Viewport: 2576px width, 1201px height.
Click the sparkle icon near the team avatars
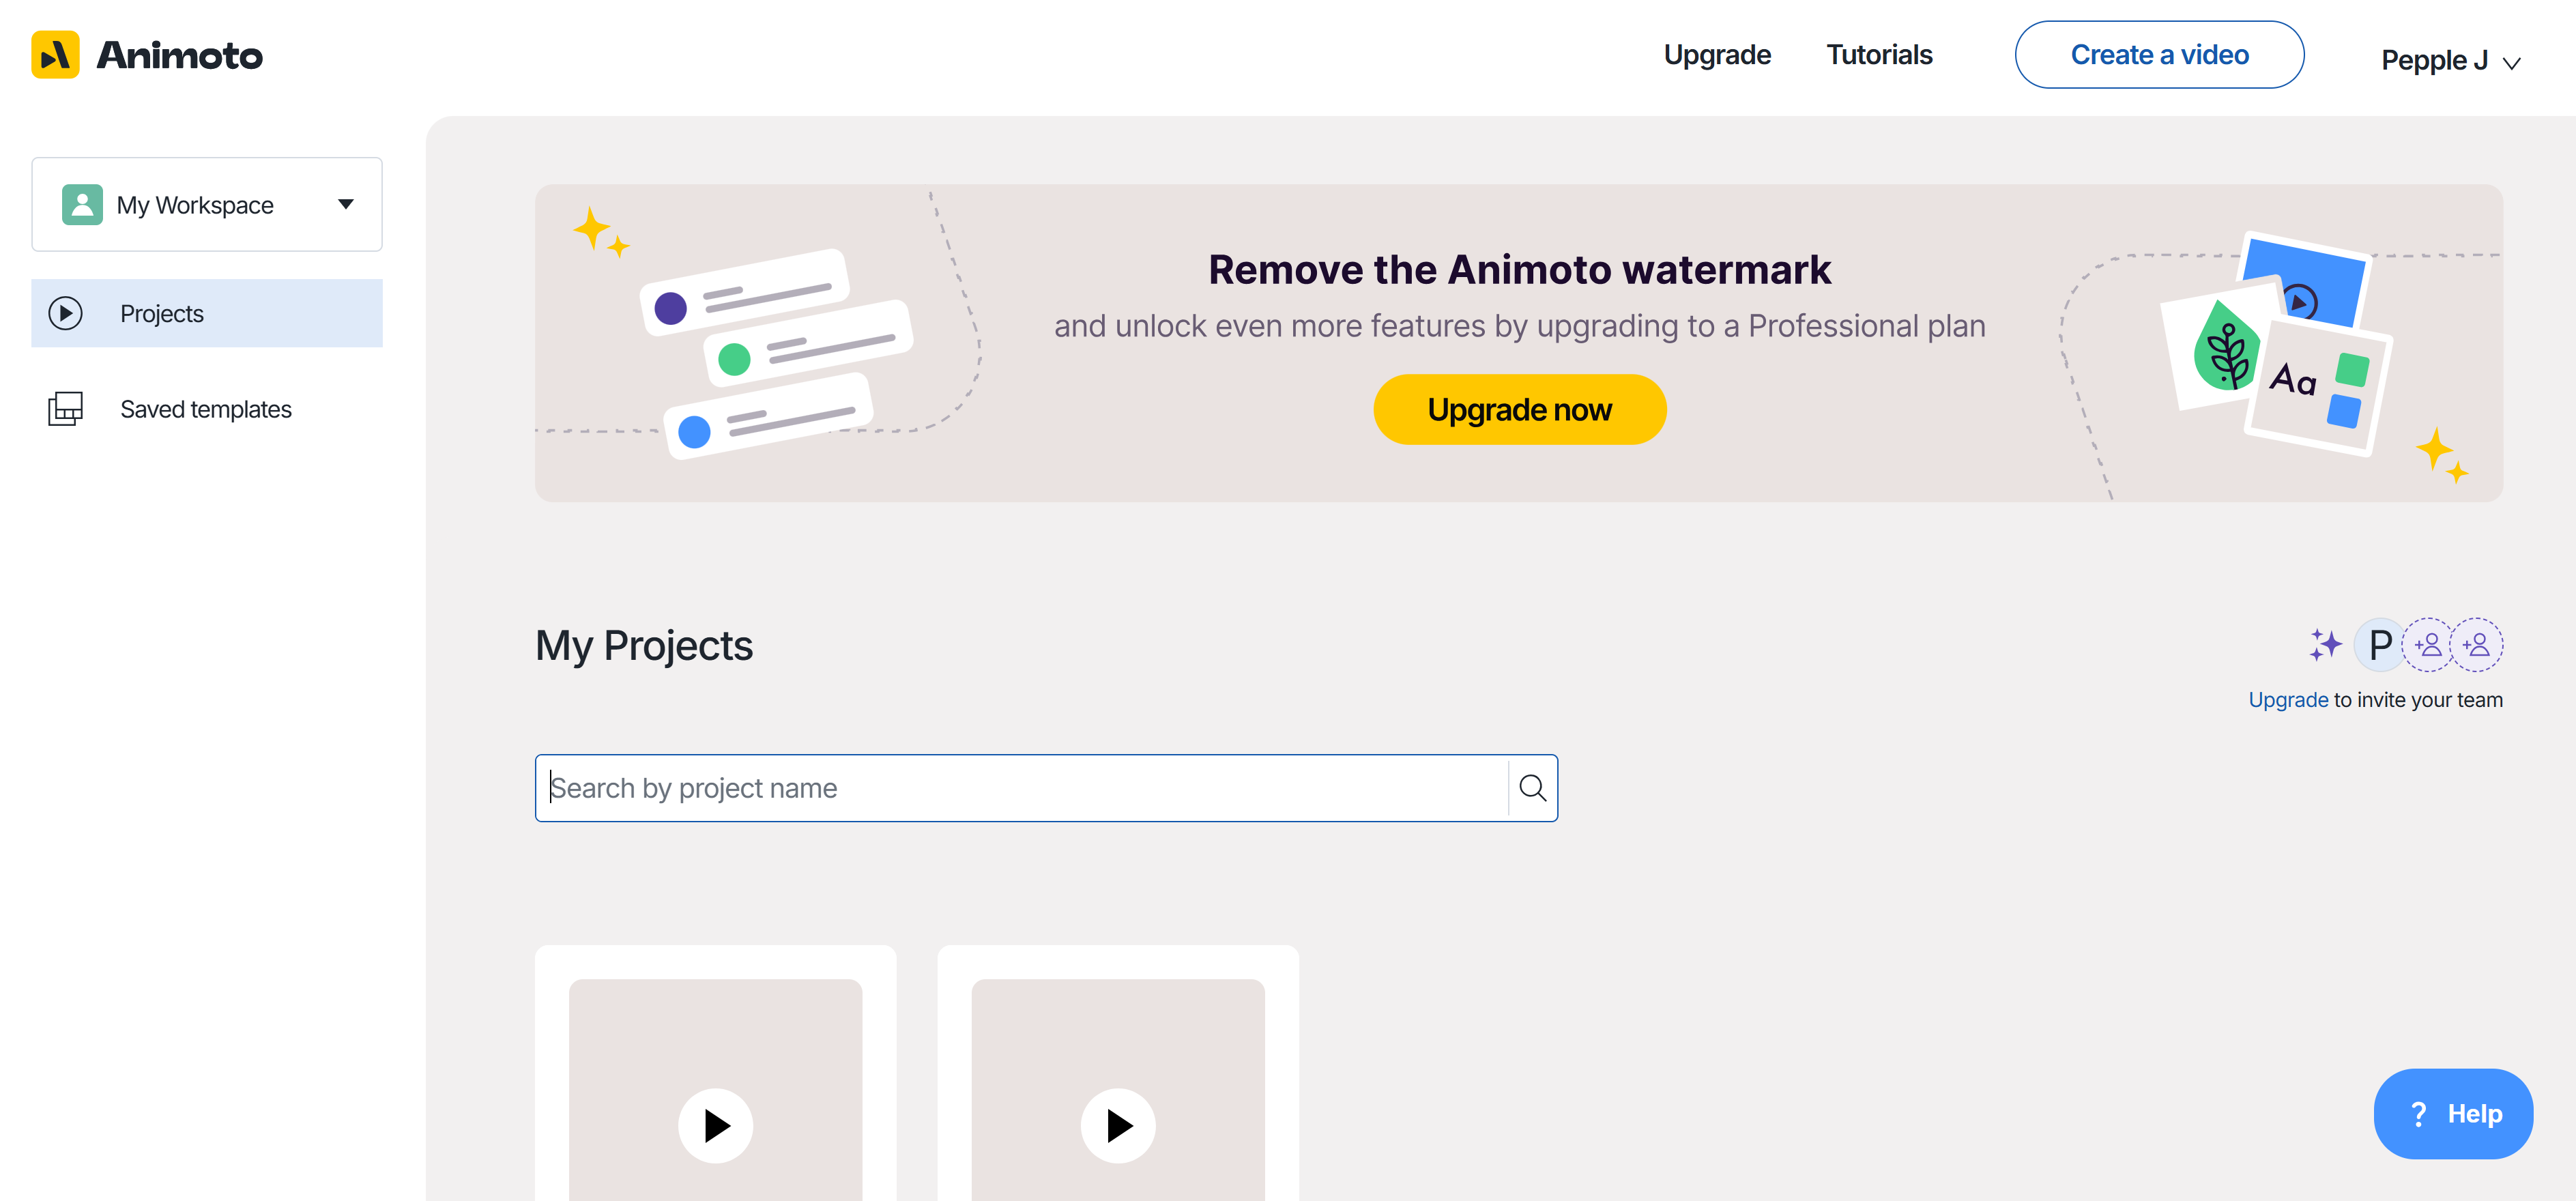click(2327, 645)
